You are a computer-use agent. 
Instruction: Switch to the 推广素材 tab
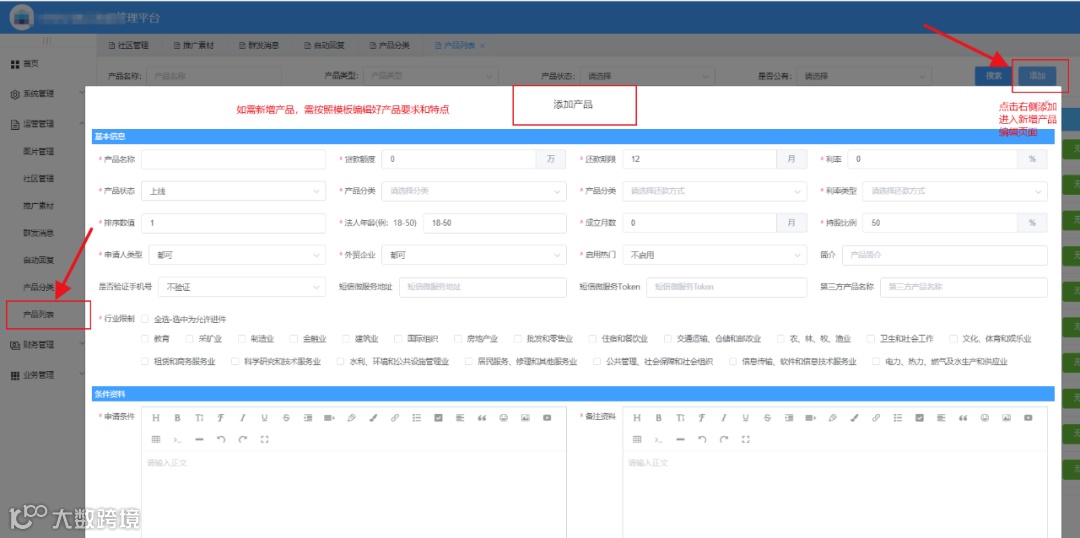click(193, 45)
